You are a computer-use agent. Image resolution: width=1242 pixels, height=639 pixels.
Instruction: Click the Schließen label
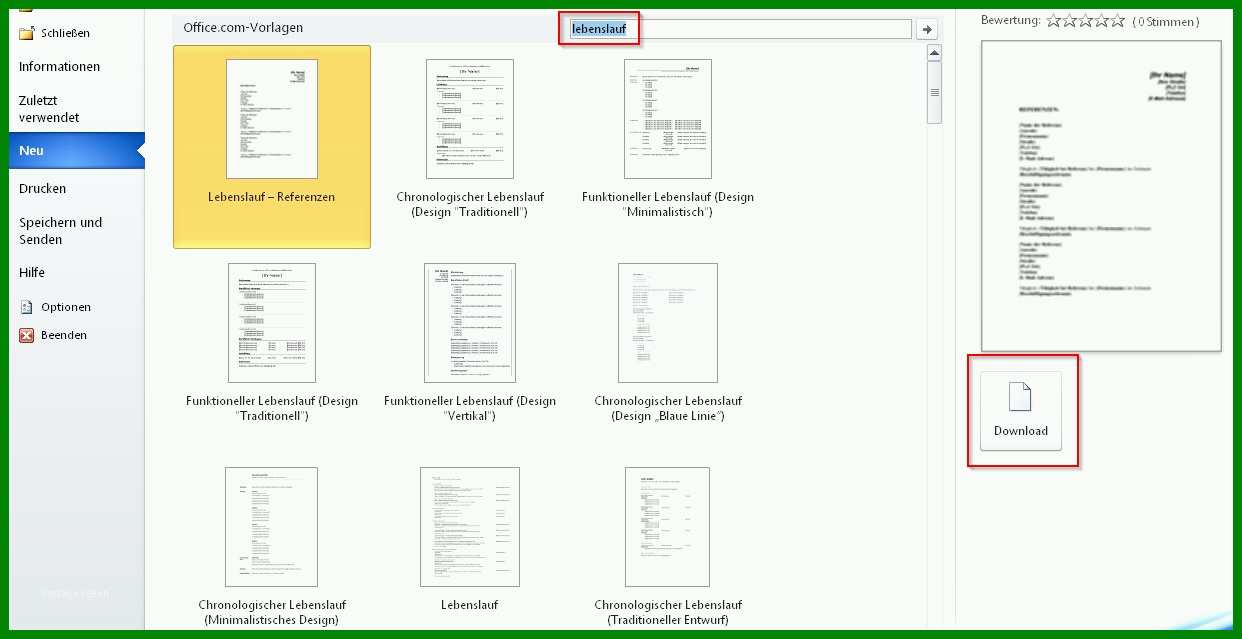click(65, 33)
